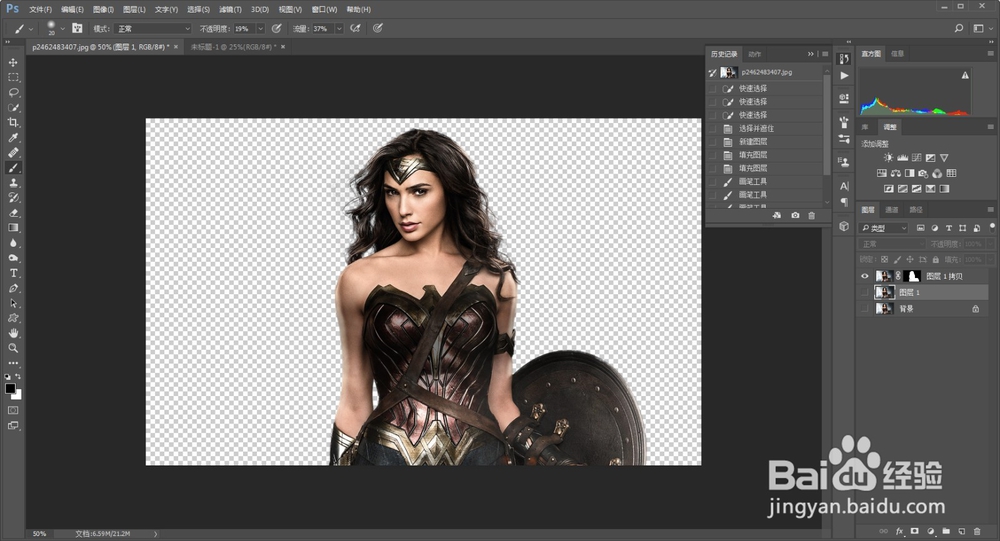
Task: Add Brightness/Contrast adjustment sun icon
Action: pyautogui.click(x=888, y=158)
